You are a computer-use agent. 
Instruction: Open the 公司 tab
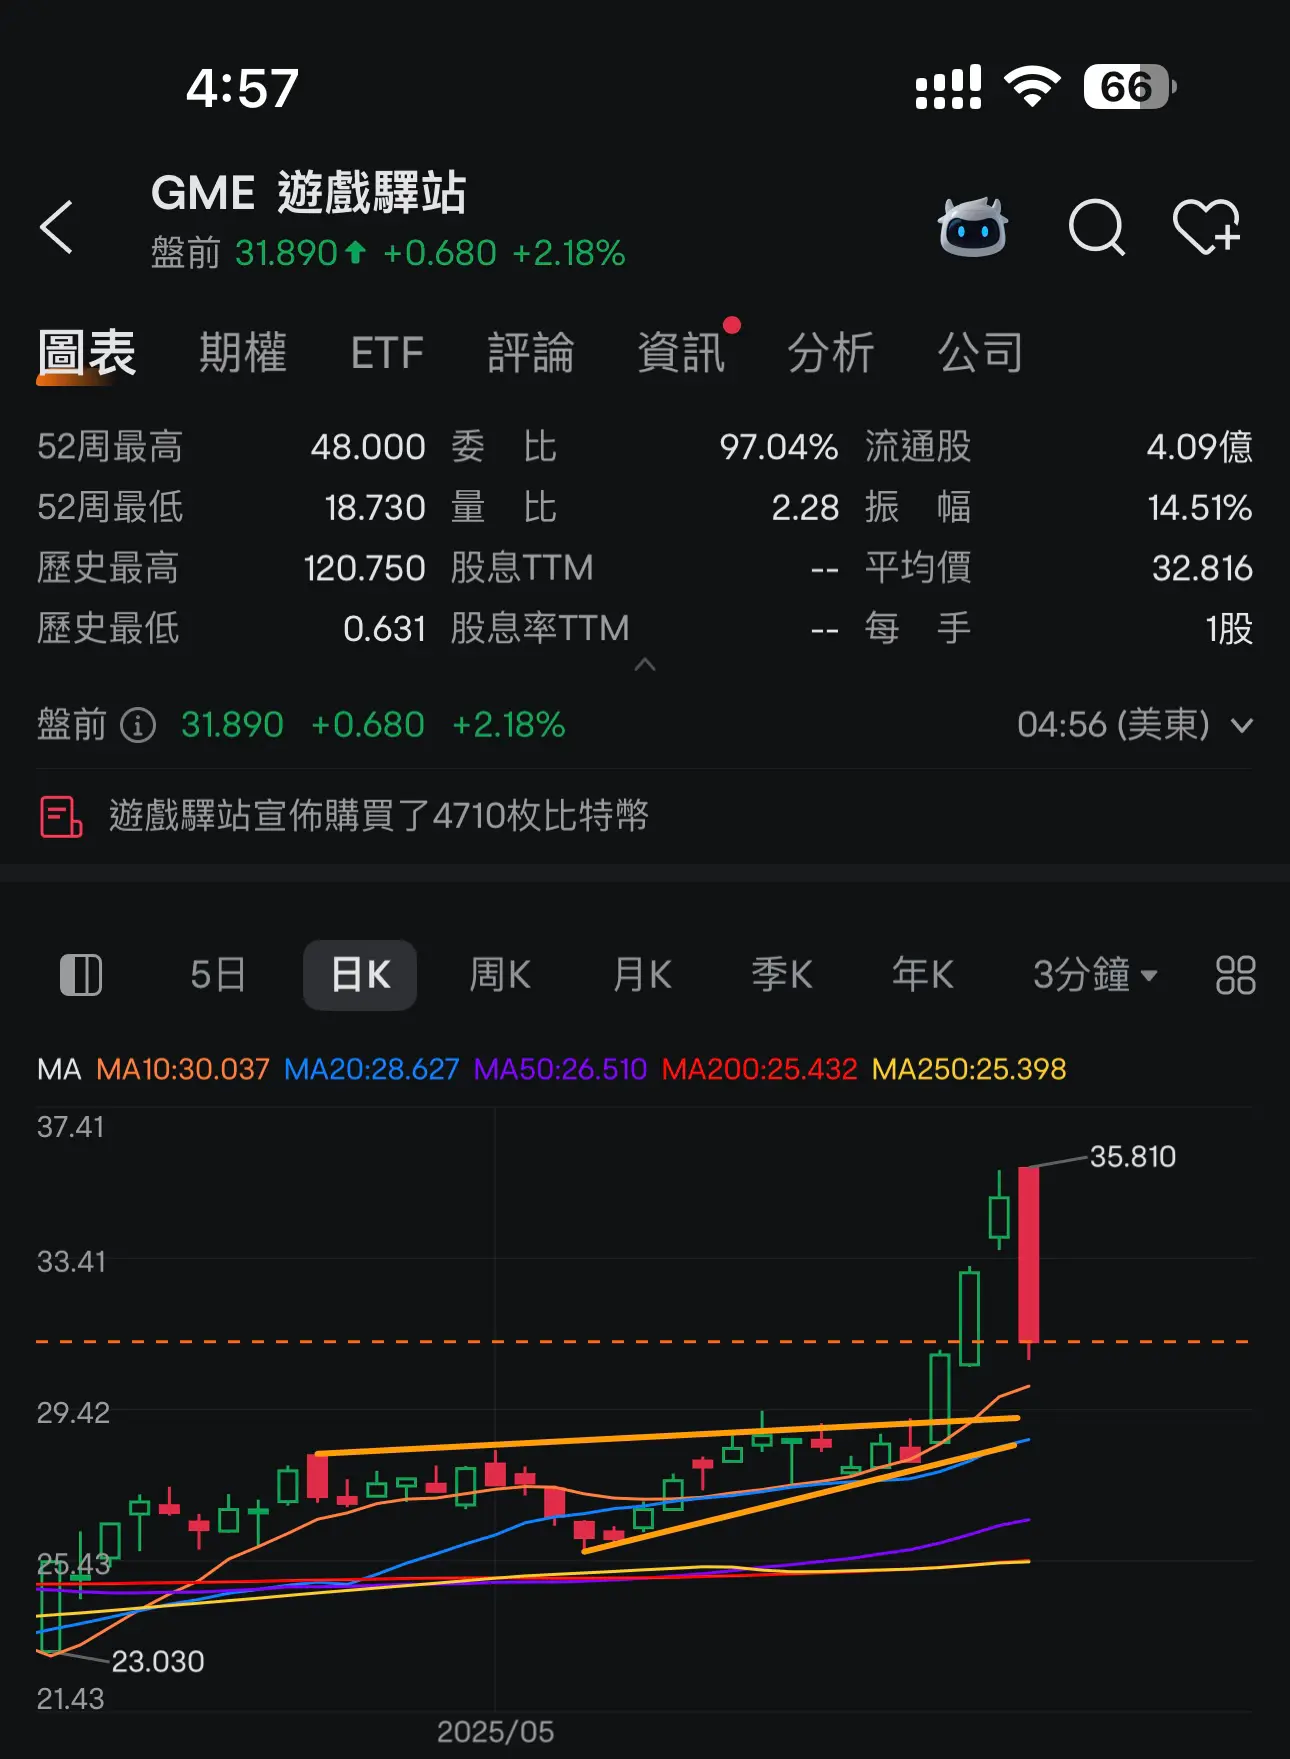coord(981,353)
